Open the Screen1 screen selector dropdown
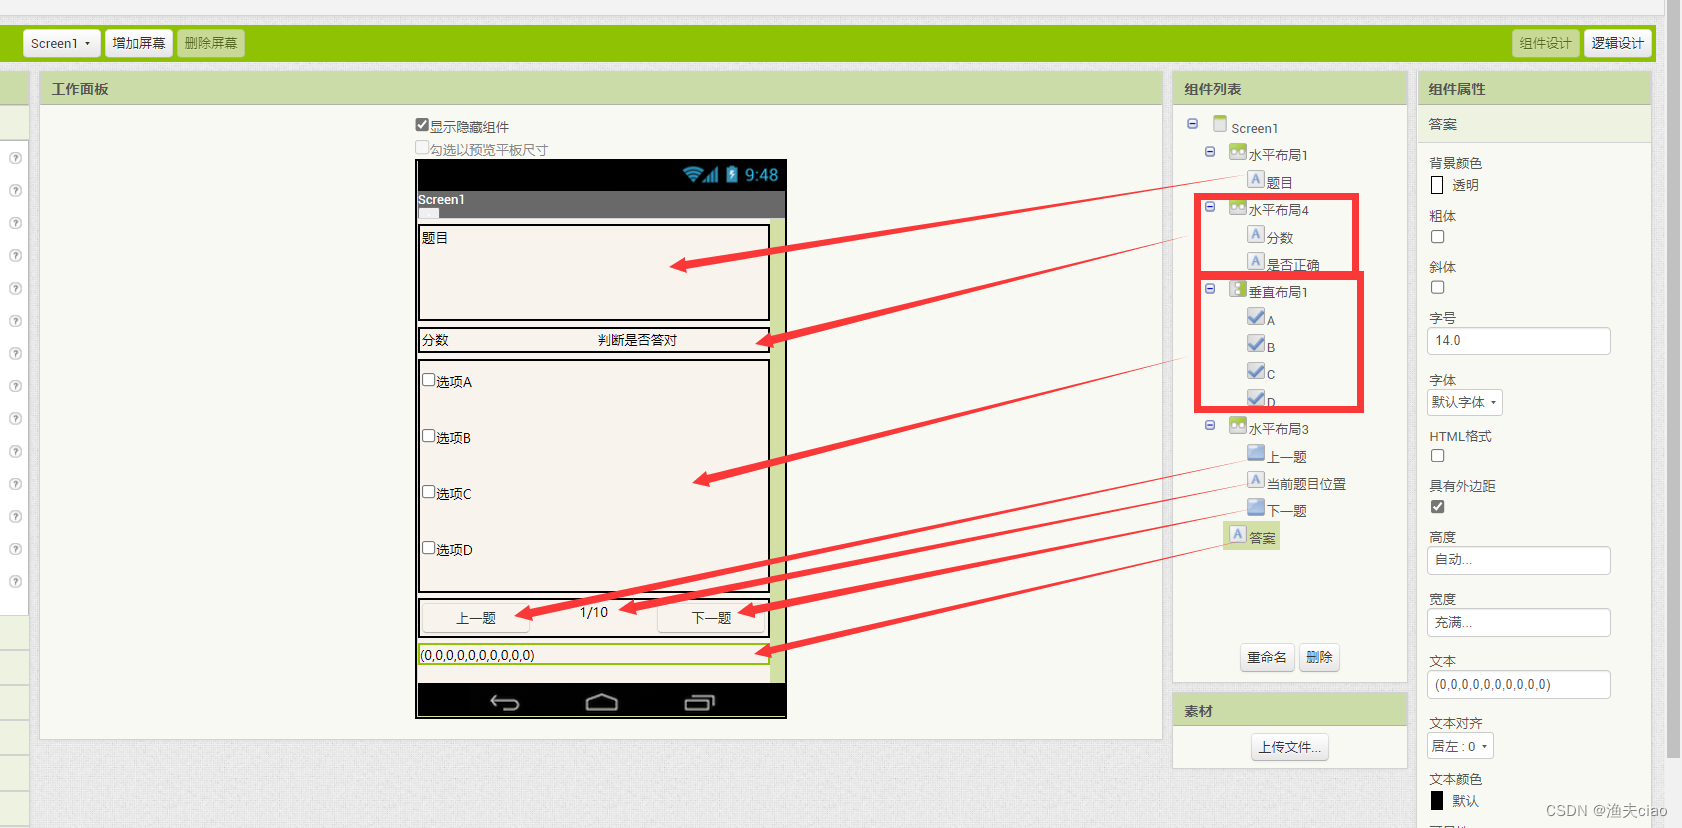The width and height of the screenshot is (1682, 828). pos(61,43)
